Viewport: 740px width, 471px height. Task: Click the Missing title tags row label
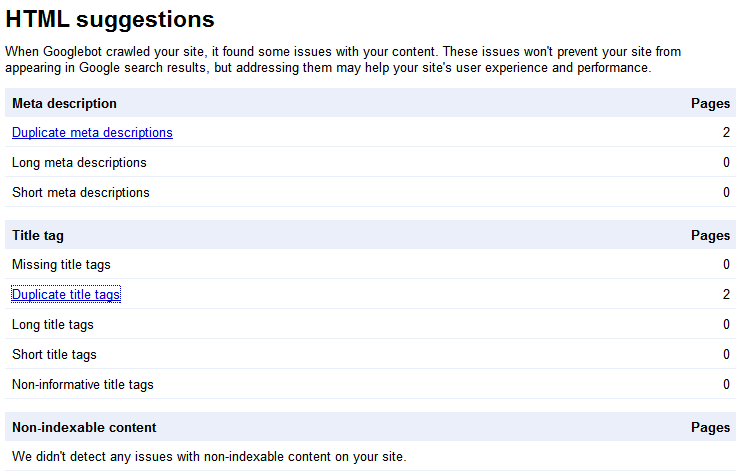(61, 265)
